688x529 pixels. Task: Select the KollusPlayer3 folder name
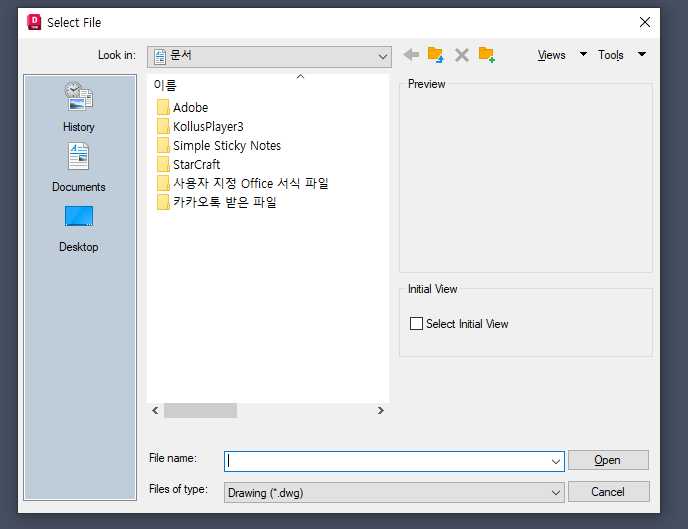(x=208, y=126)
